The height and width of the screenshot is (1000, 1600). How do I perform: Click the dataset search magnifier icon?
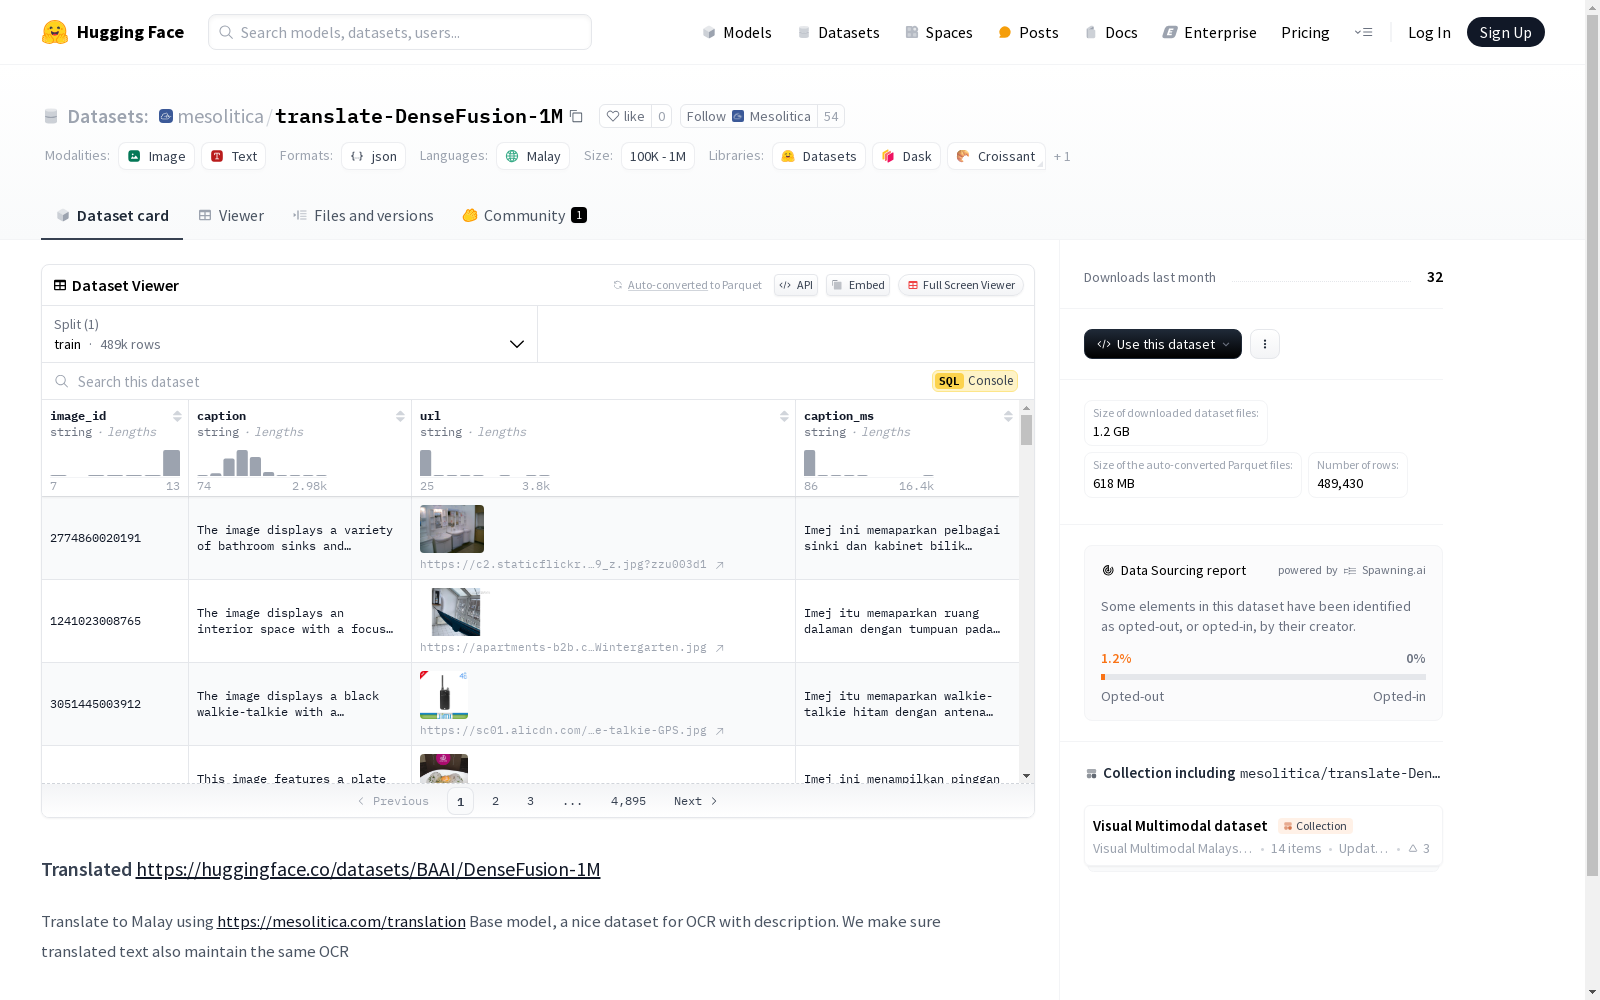tap(62, 381)
